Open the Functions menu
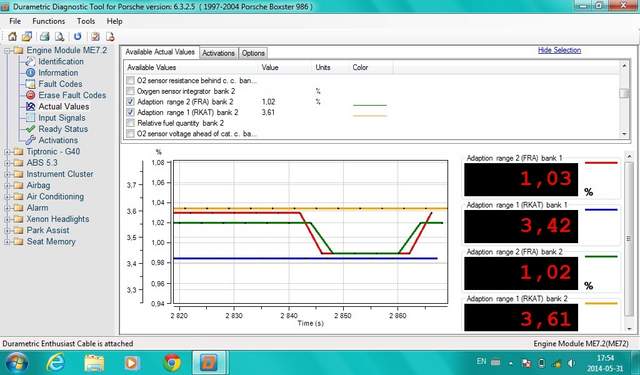640x375 pixels. 49,21
